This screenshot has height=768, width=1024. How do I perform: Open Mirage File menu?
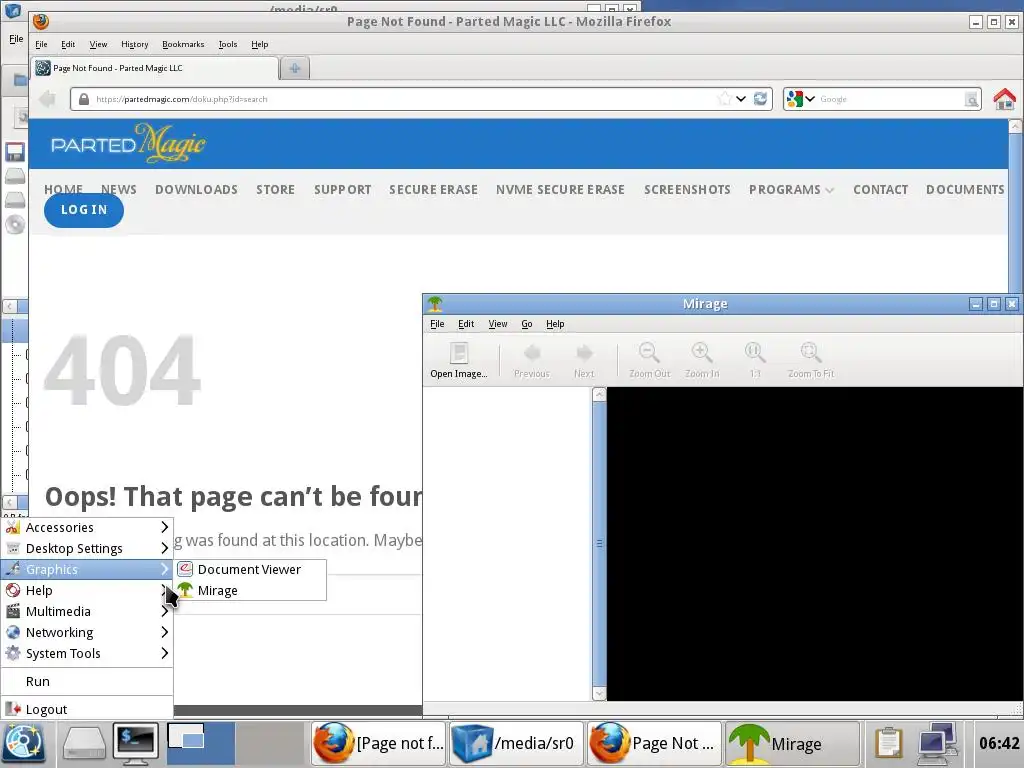(437, 324)
